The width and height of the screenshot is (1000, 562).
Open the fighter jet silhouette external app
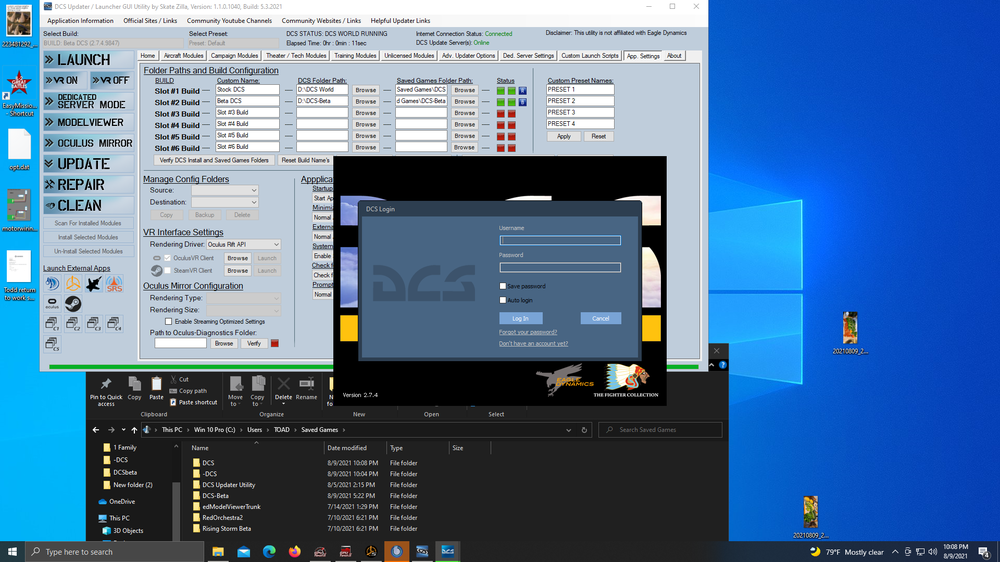[x=94, y=283]
